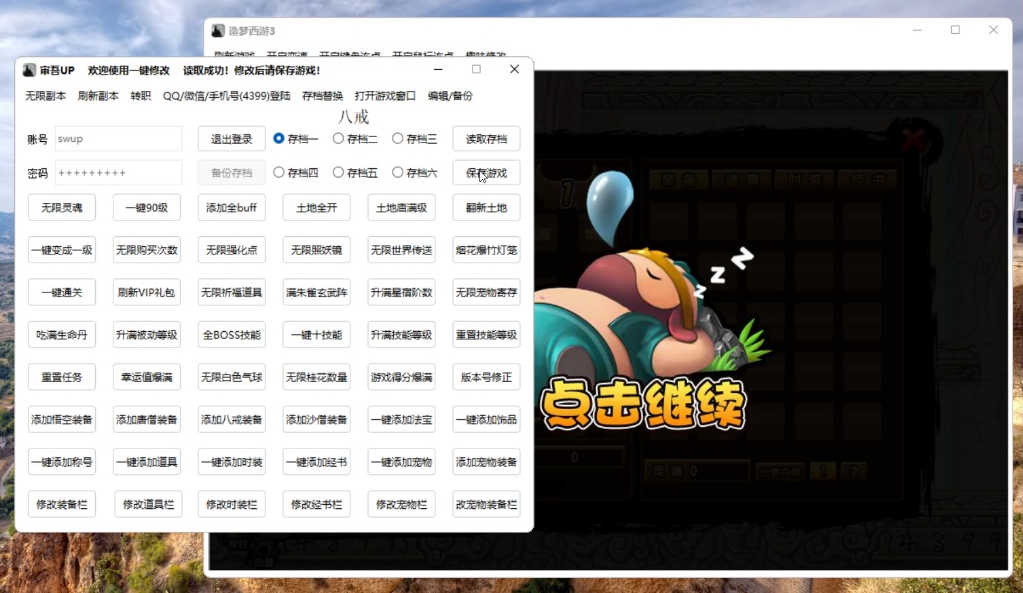
Task: Click the 一键添加宠物 button
Action: [x=401, y=462]
